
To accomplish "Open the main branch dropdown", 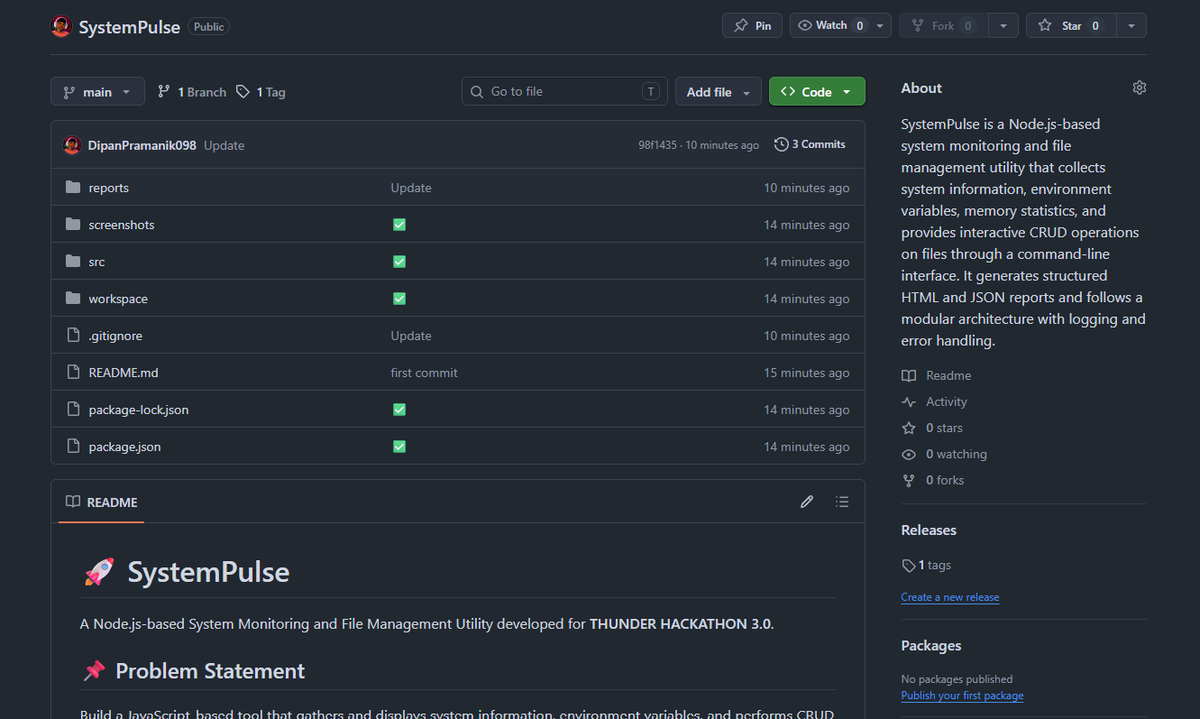I will tap(97, 92).
